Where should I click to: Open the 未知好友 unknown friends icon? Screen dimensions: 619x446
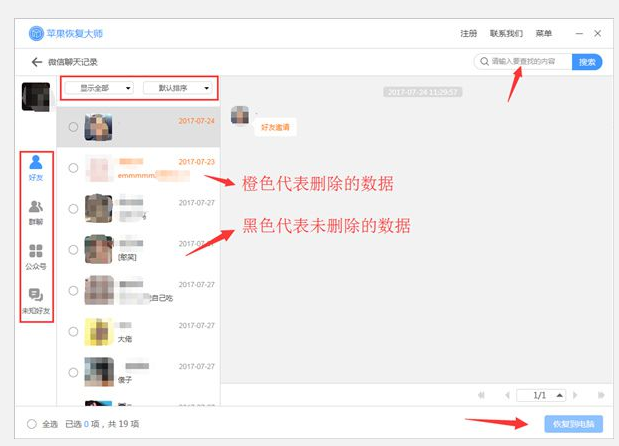[x=36, y=301]
